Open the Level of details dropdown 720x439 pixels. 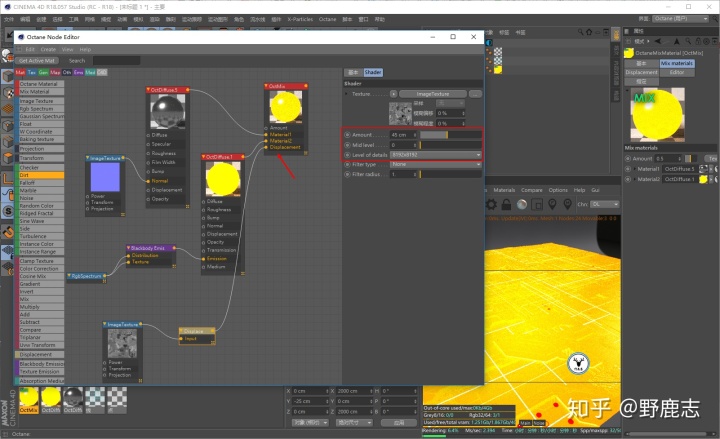click(x=435, y=155)
